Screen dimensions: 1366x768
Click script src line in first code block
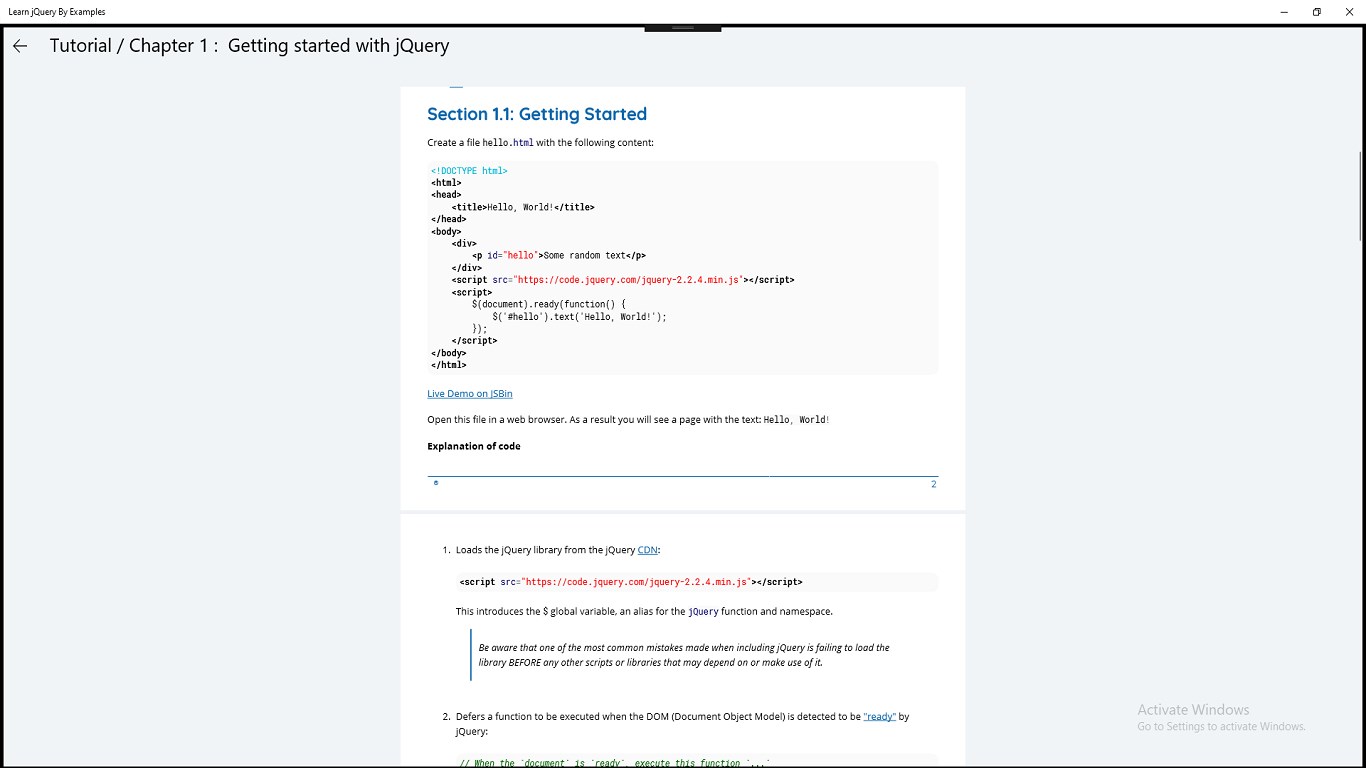[623, 280]
